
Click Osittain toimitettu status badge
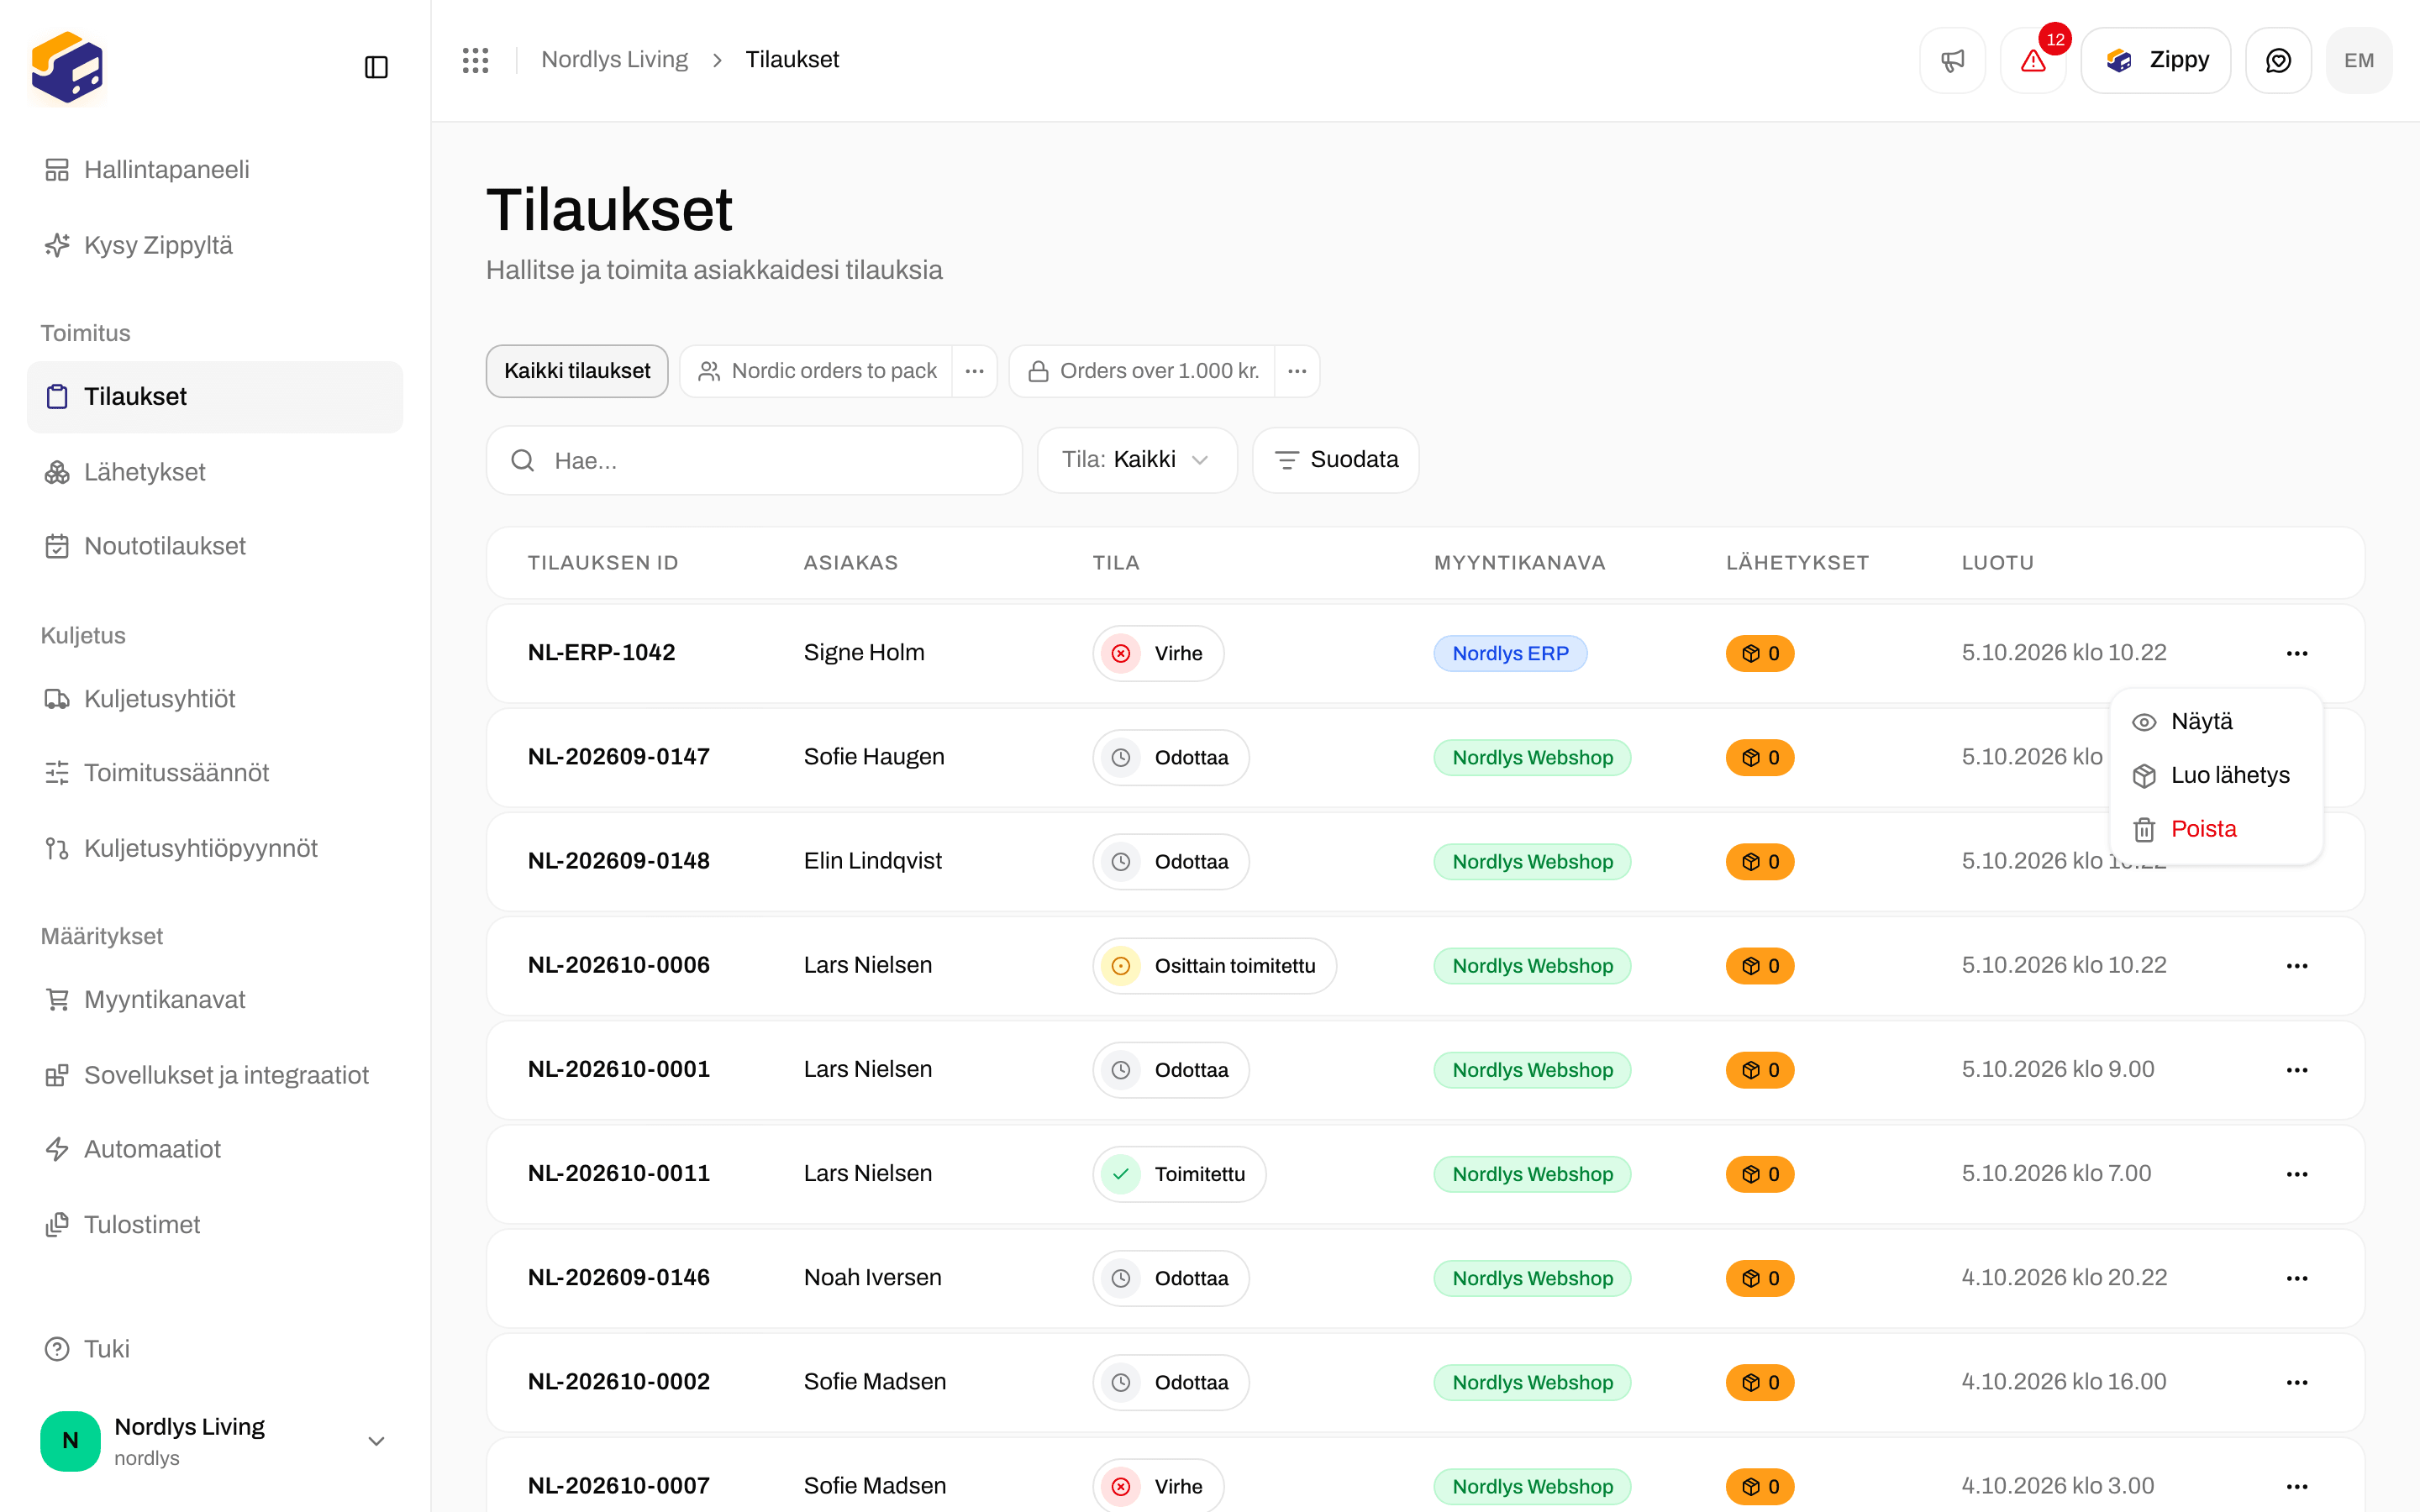coord(1214,966)
